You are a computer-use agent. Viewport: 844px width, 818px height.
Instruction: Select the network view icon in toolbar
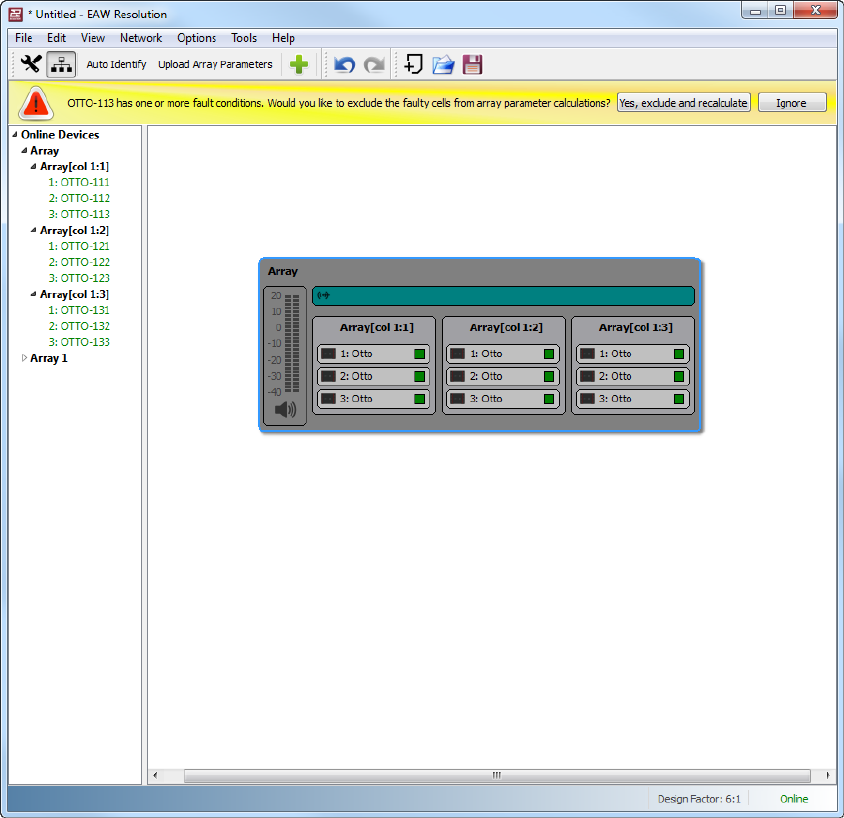[61, 64]
